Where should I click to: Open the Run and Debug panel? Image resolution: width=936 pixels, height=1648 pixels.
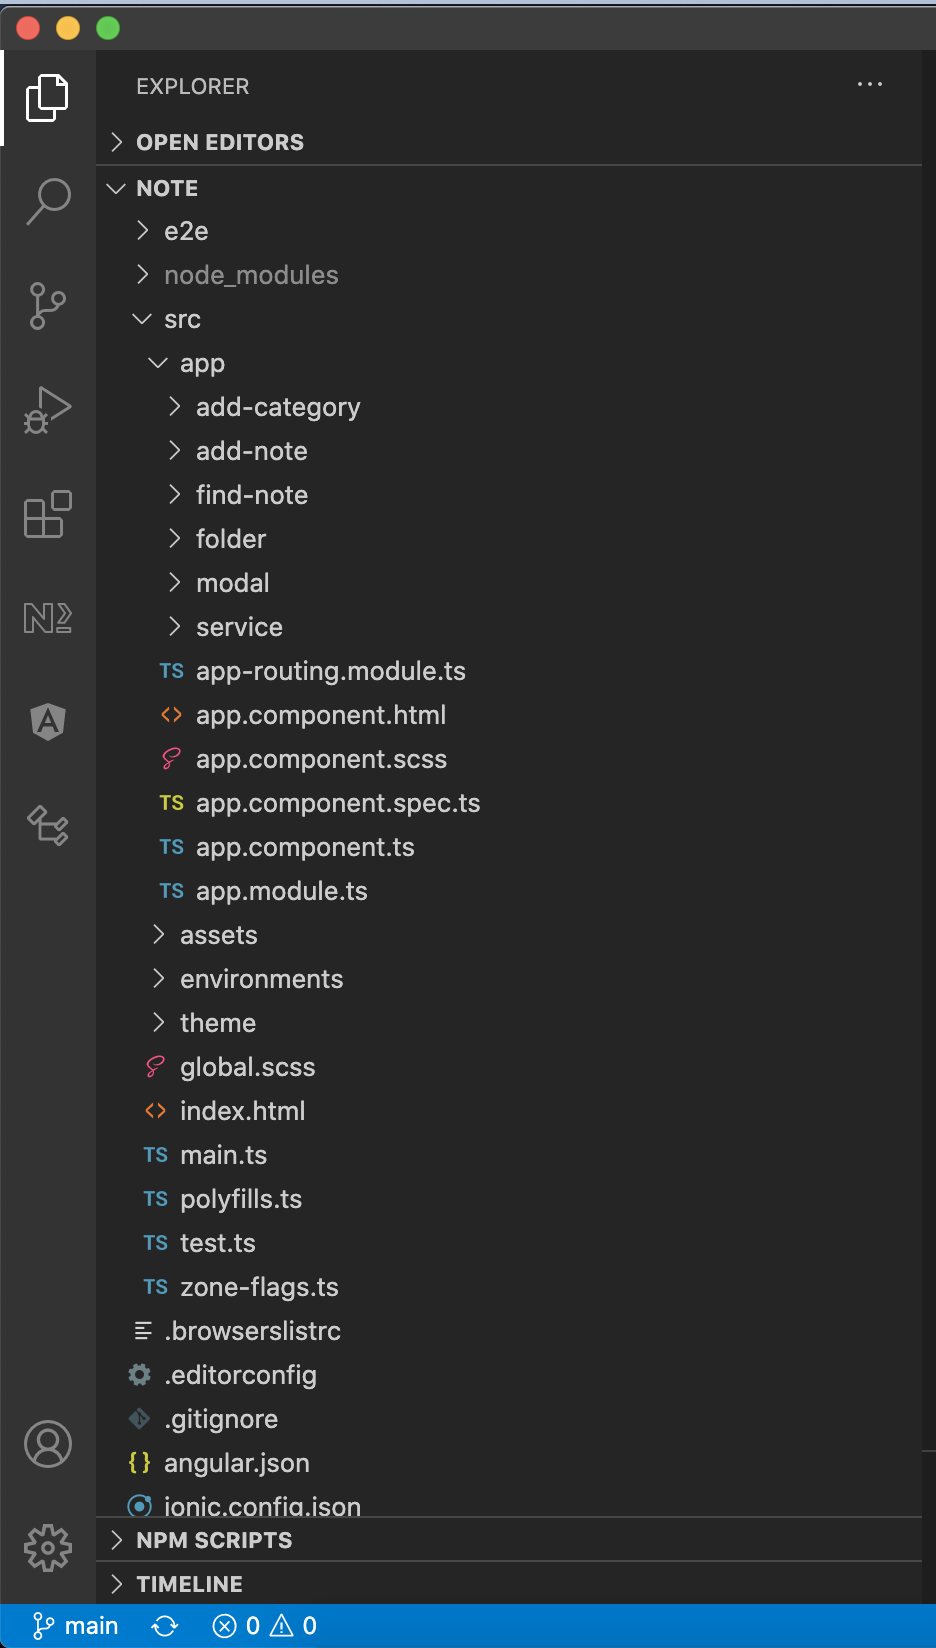click(47, 409)
